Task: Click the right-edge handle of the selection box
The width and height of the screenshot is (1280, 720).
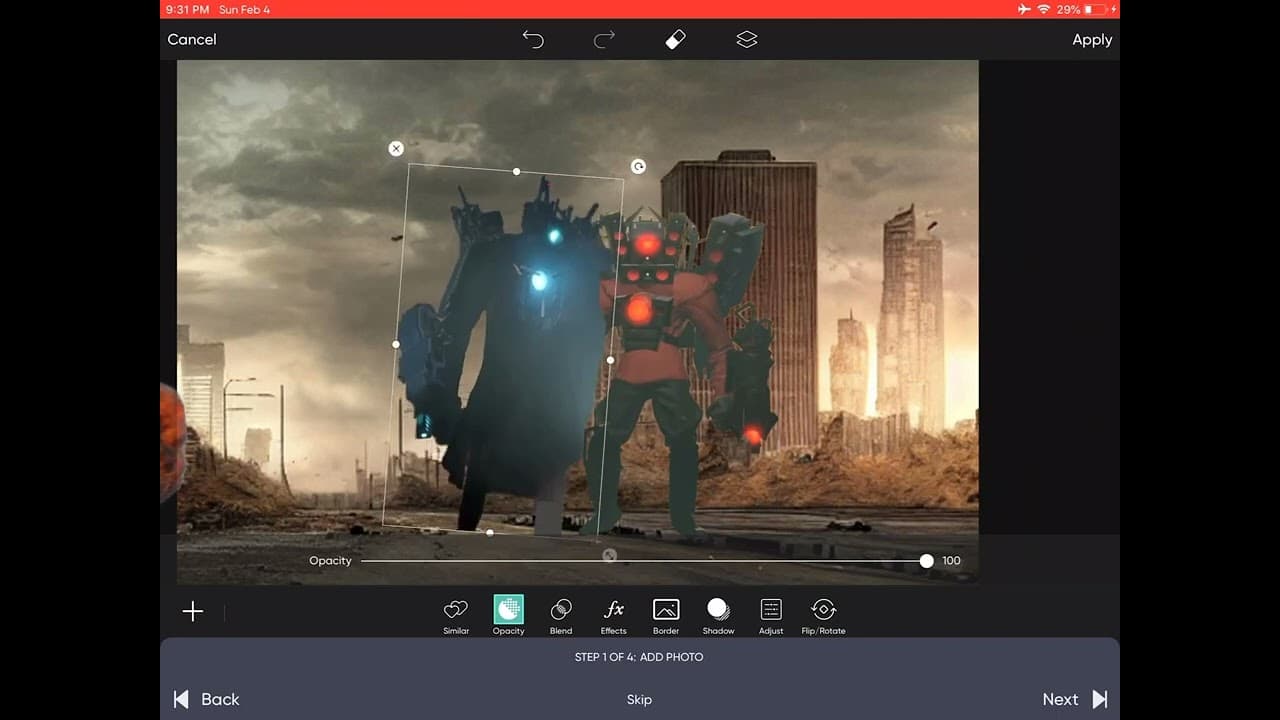Action: (x=610, y=360)
